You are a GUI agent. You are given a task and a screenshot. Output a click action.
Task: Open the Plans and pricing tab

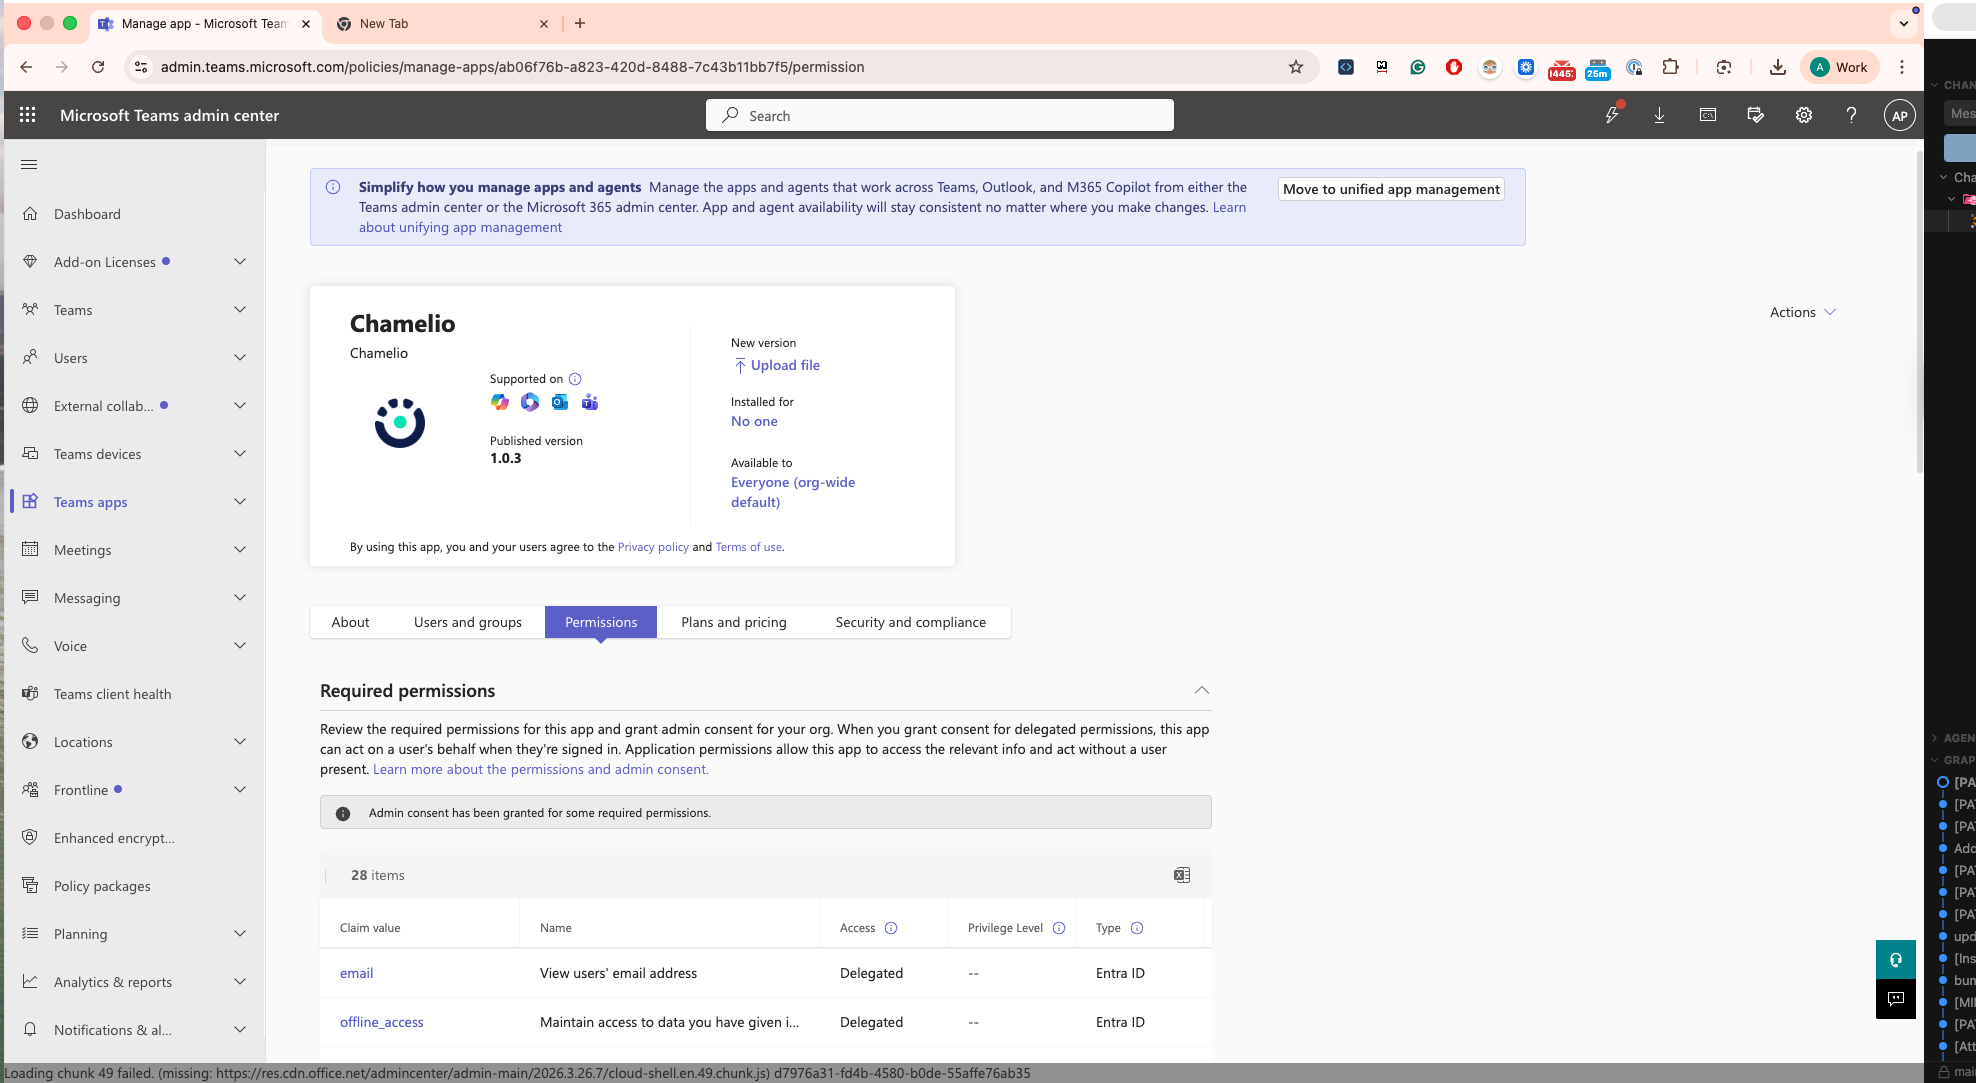point(734,622)
